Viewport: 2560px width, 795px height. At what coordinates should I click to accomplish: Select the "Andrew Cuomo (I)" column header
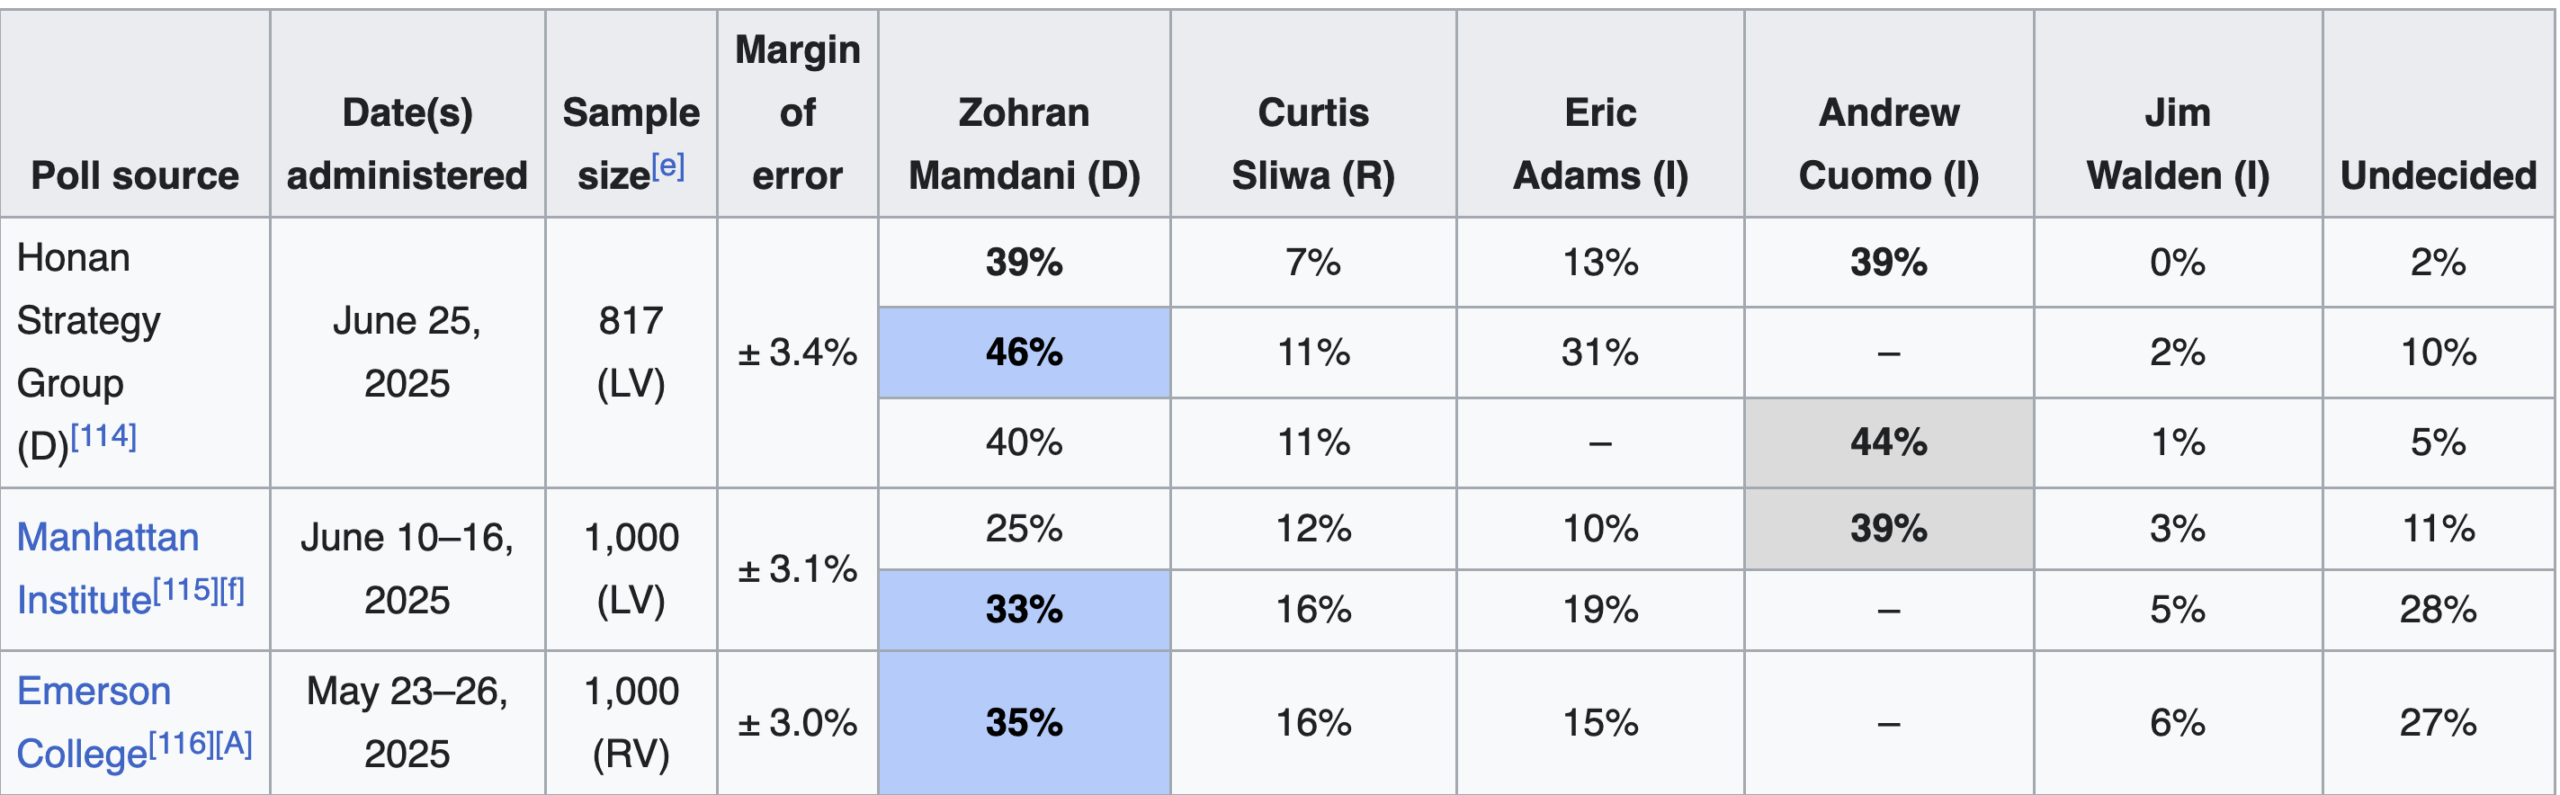(1888, 144)
